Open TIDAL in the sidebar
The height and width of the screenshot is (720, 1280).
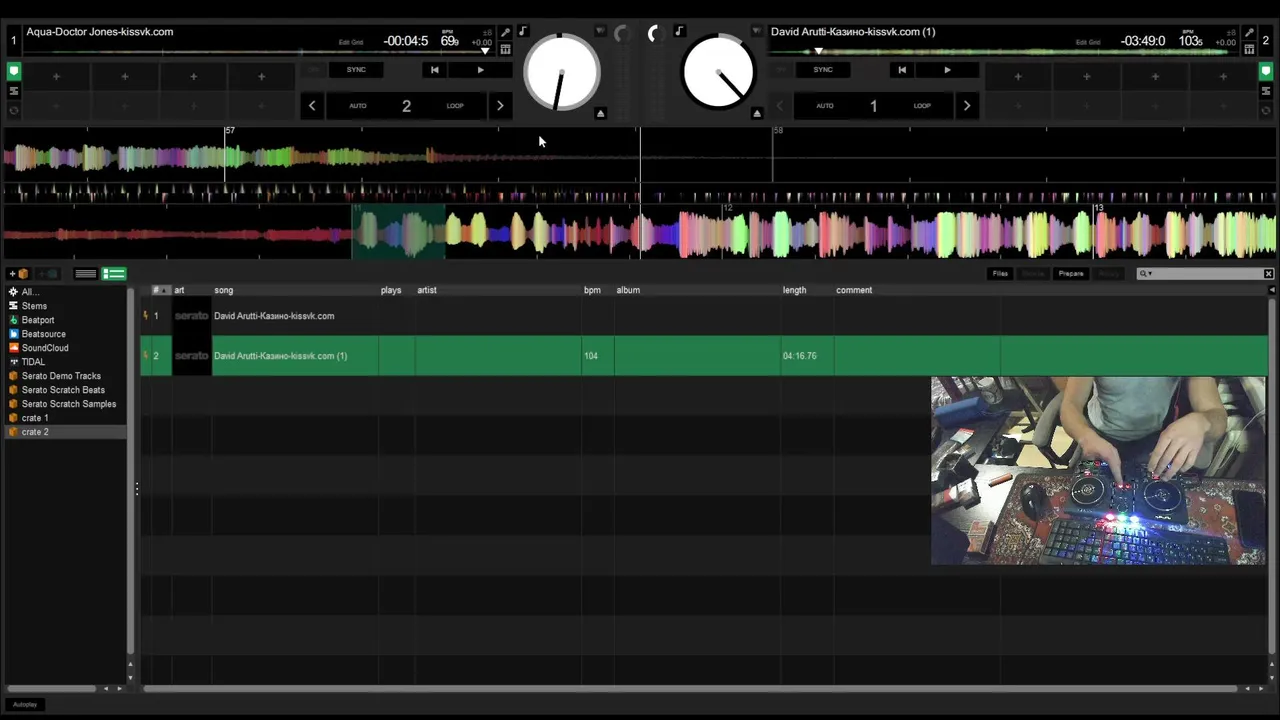pos(33,362)
